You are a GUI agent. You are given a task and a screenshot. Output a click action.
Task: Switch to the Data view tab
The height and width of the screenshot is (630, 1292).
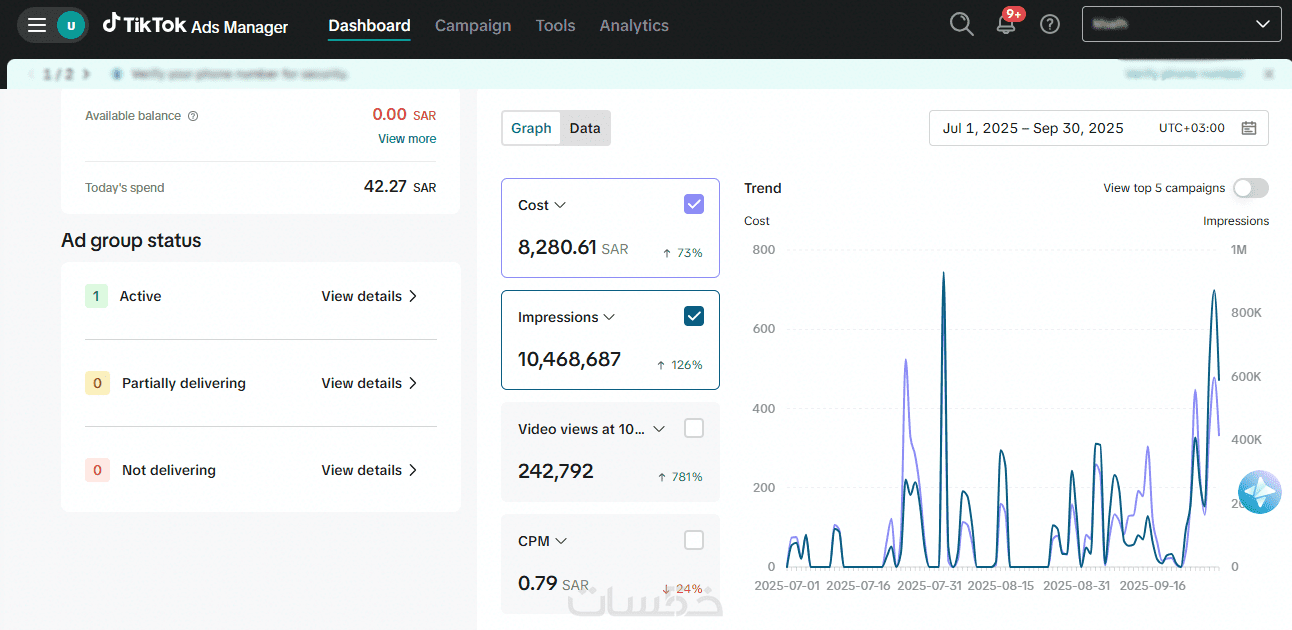click(585, 128)
